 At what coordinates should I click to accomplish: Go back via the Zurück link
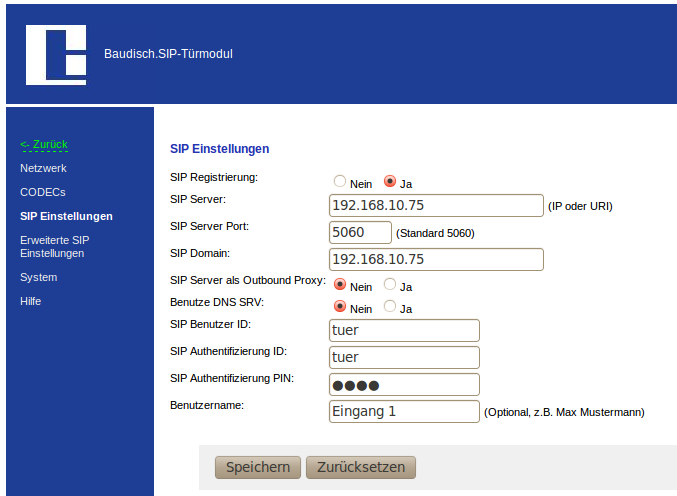pos(44,144)
